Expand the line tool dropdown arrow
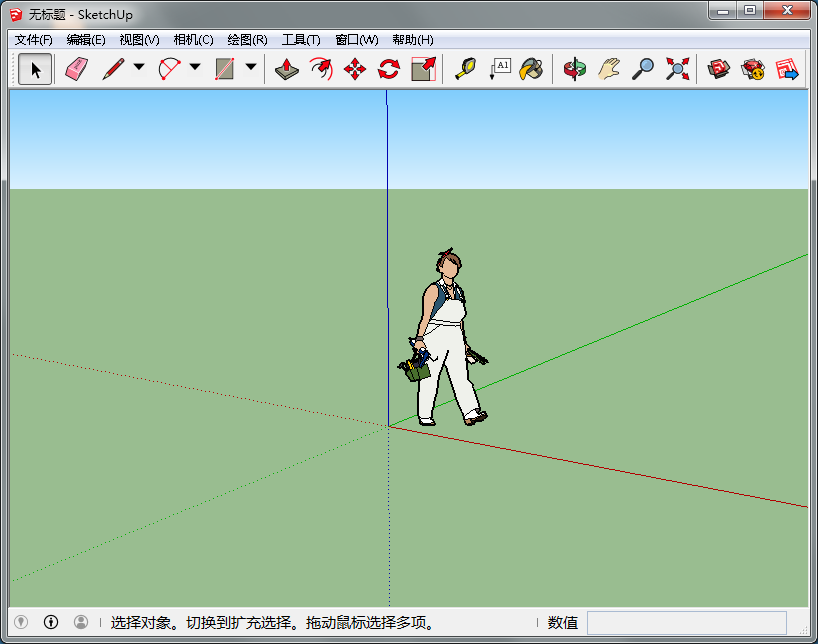Image resolution: width=818 pixels, height=644 pixels. [x=139, y=68]
